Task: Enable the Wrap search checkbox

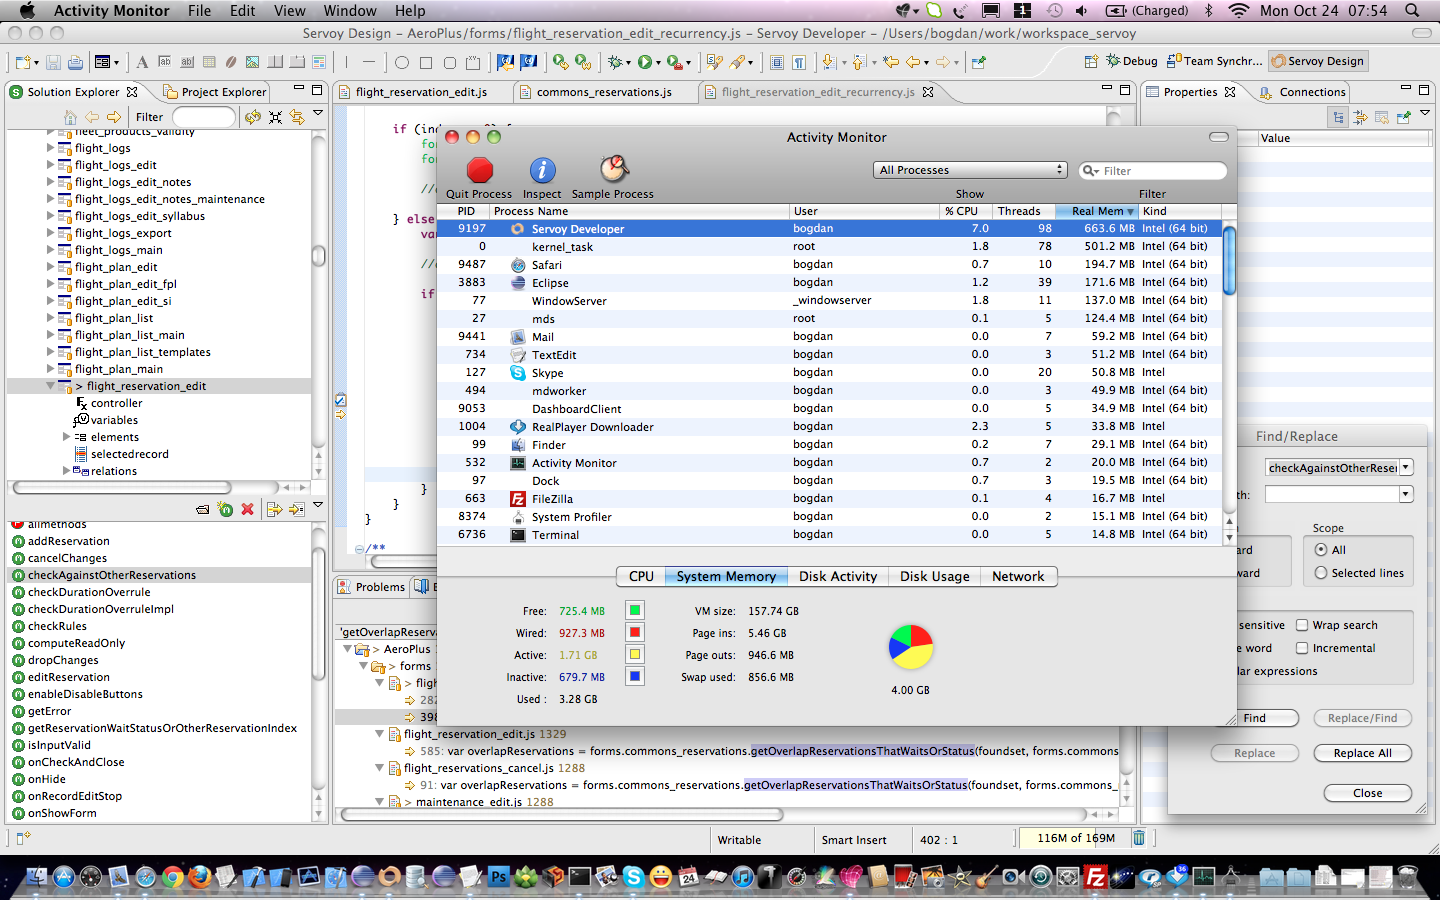Action: (x=1302, y=625)
